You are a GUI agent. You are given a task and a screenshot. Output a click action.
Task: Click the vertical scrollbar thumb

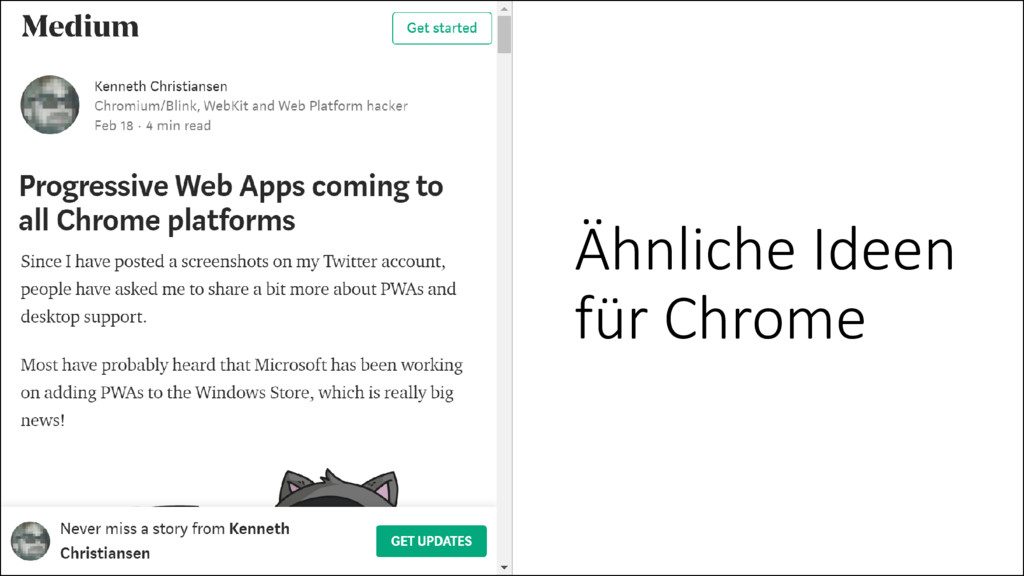504,34
